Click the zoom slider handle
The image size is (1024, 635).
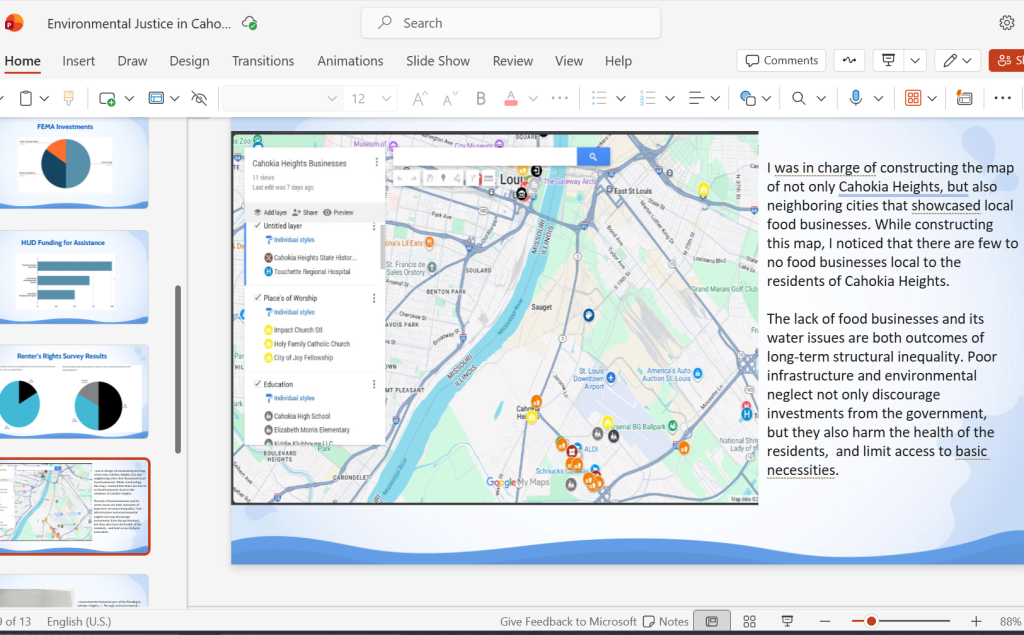point(871,621)
